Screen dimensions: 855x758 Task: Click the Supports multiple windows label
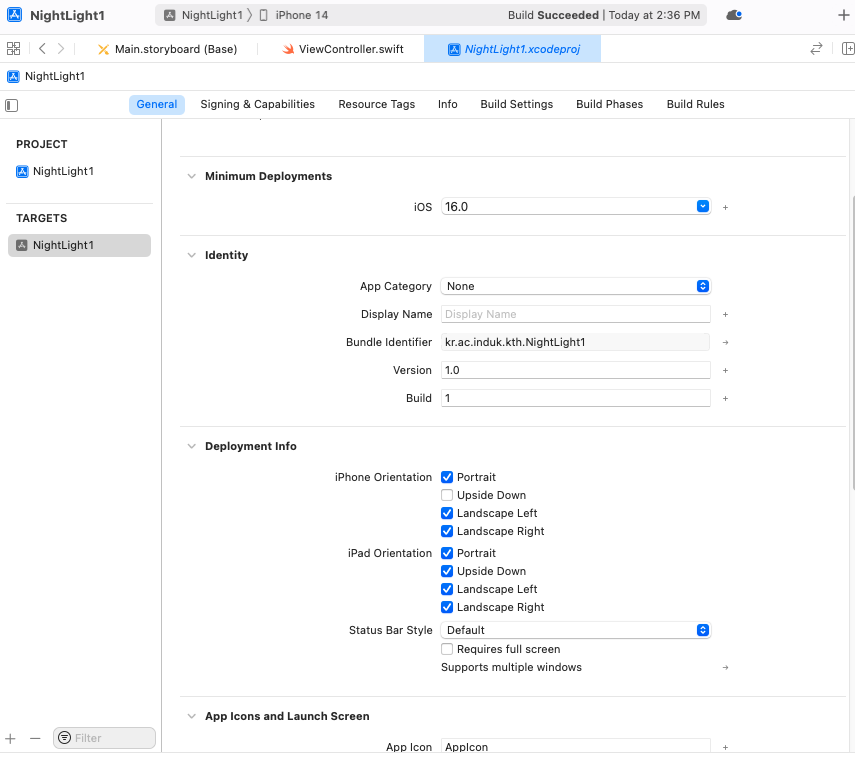tap(511, 667)
